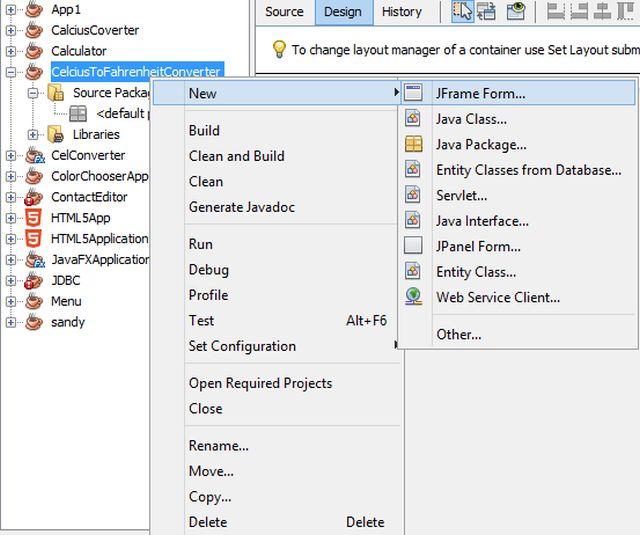Click the JDBC project icon
640x535 pixels.
33,280
